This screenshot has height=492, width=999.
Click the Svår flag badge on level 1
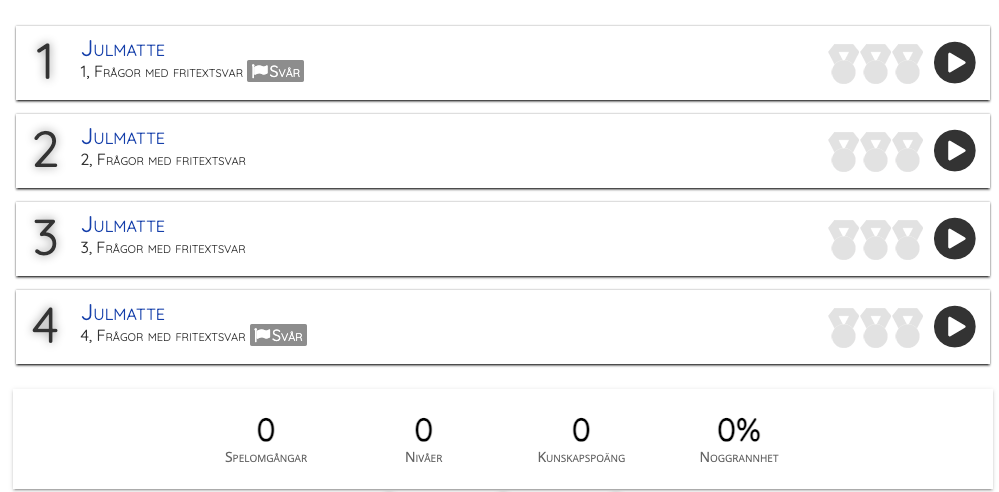click(x=275, y=72)
